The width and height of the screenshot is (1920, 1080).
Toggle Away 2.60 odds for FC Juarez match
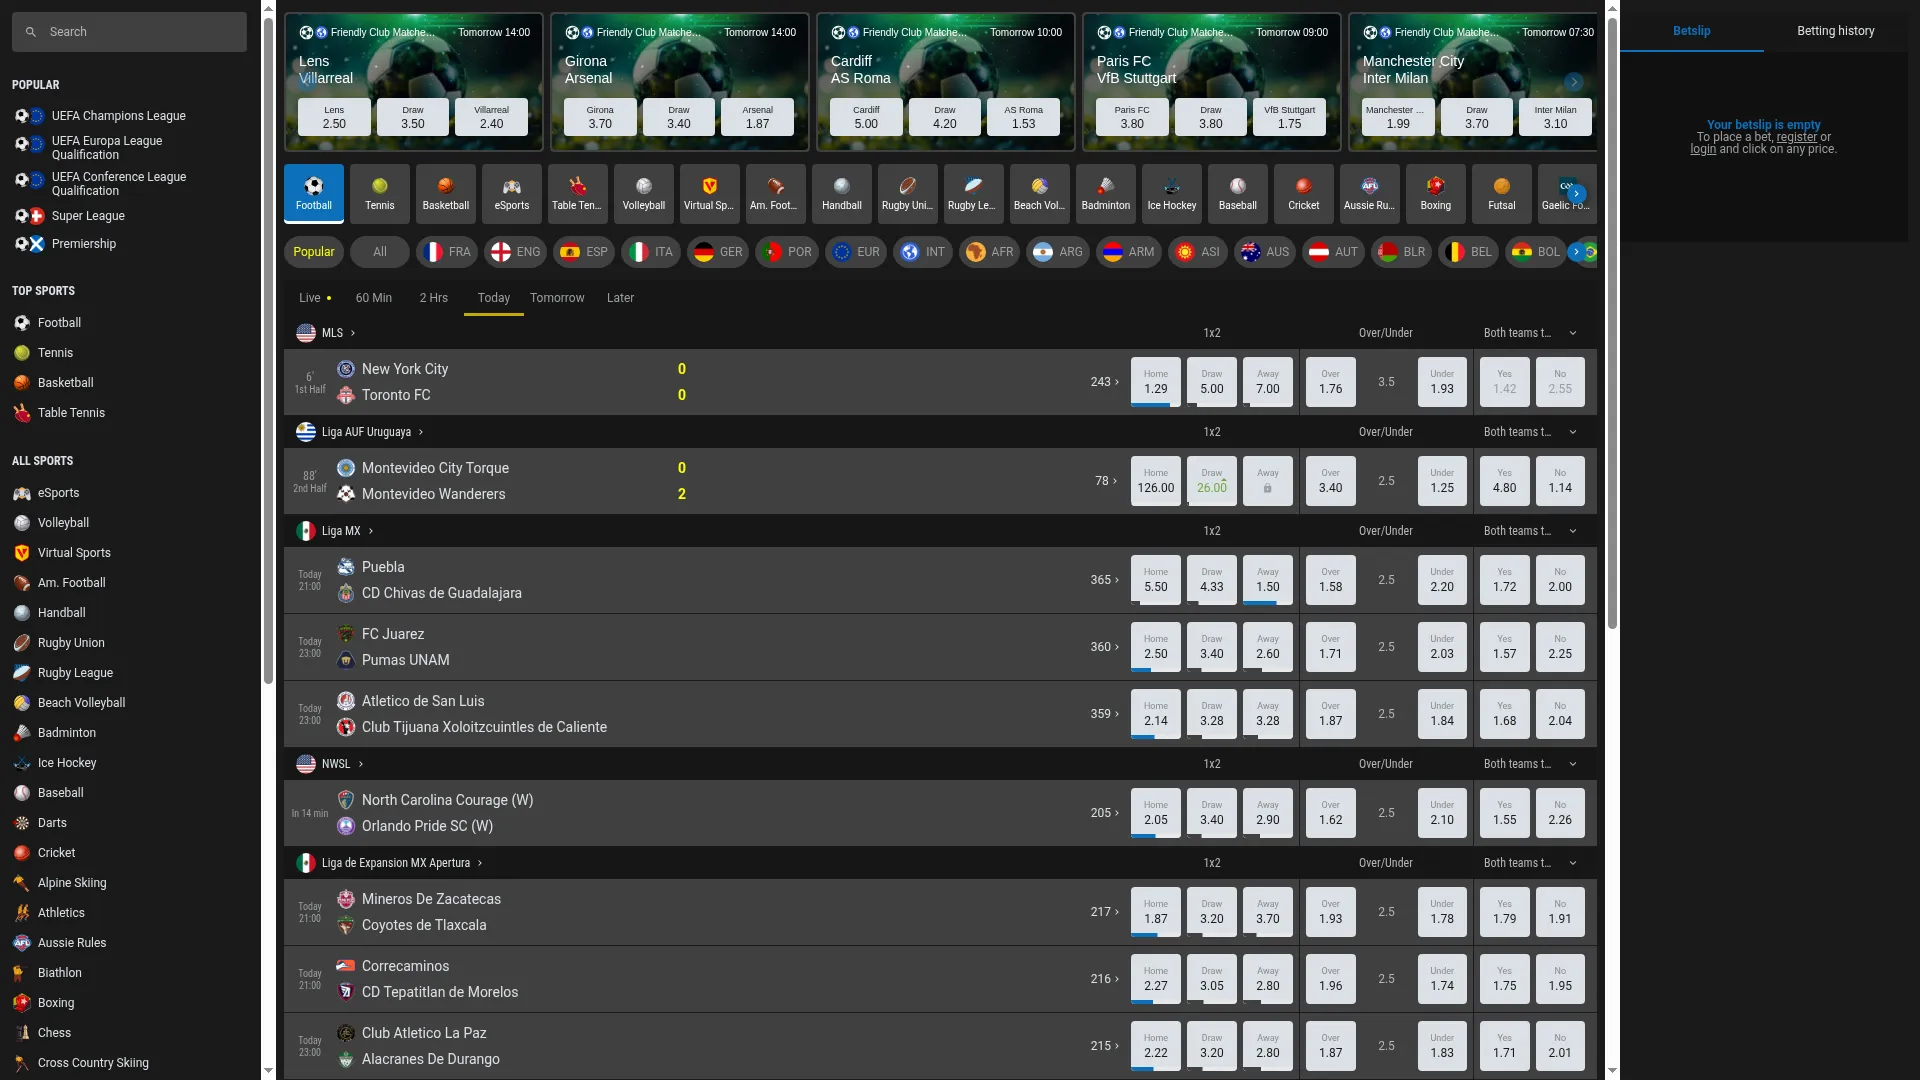pyautogui.click(x=1268, y=647)
